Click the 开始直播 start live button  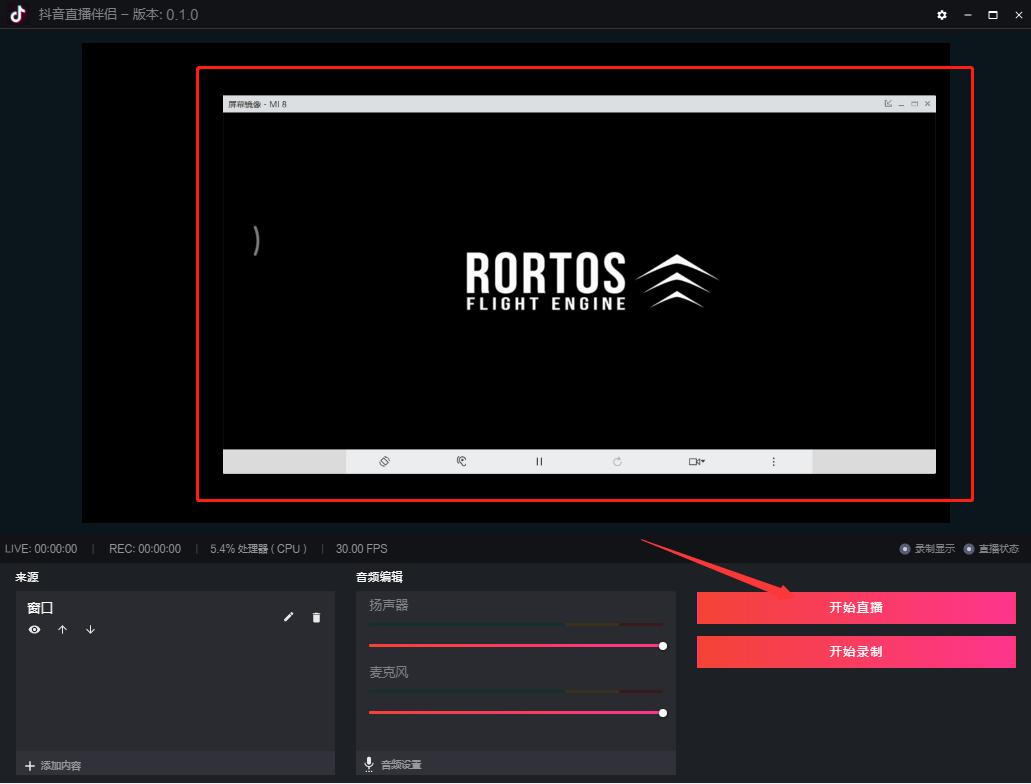(x=856, y=608)
